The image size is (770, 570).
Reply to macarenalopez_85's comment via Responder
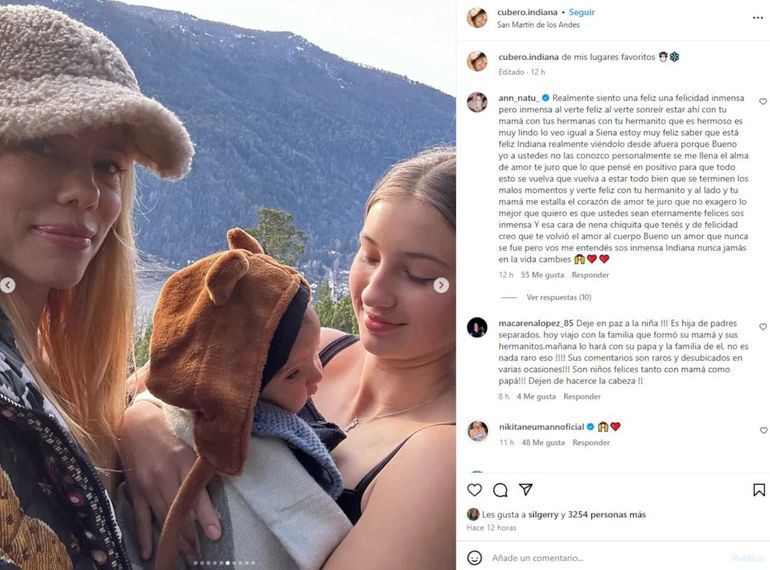coord(582,396)
